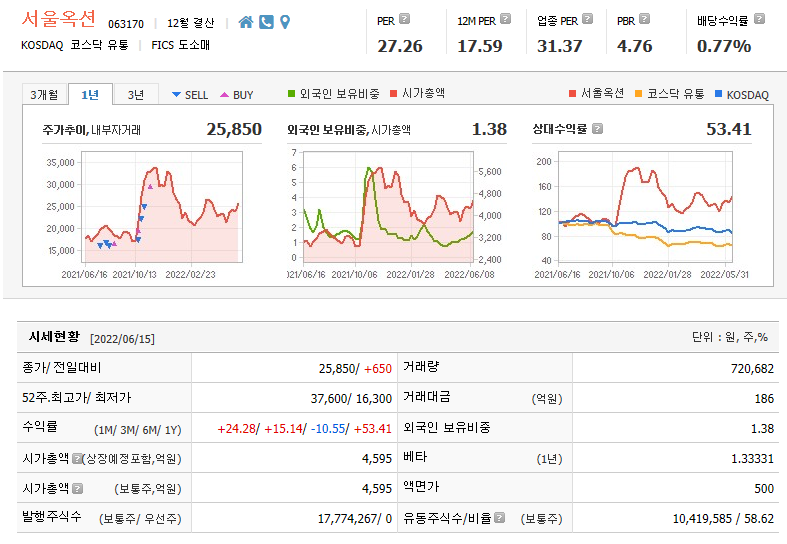Open help icon next to 배당수익률
Viewport: 787px width, 544px height.
pyautogui.click(x=760, y=19)
